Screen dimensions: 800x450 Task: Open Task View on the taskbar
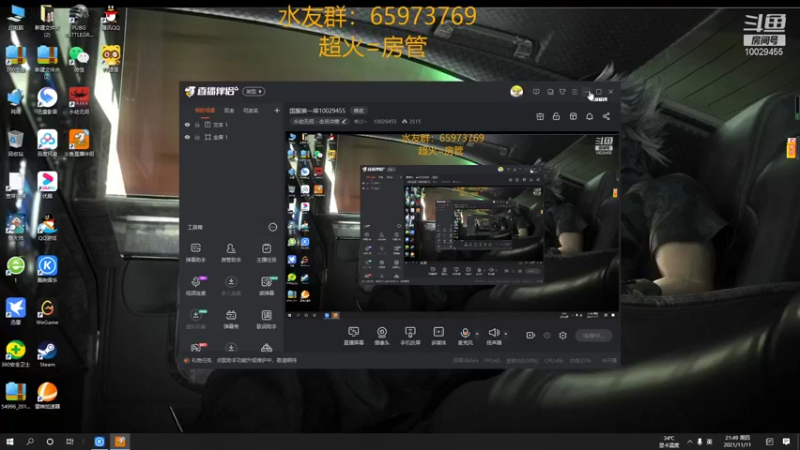point(69,441)
